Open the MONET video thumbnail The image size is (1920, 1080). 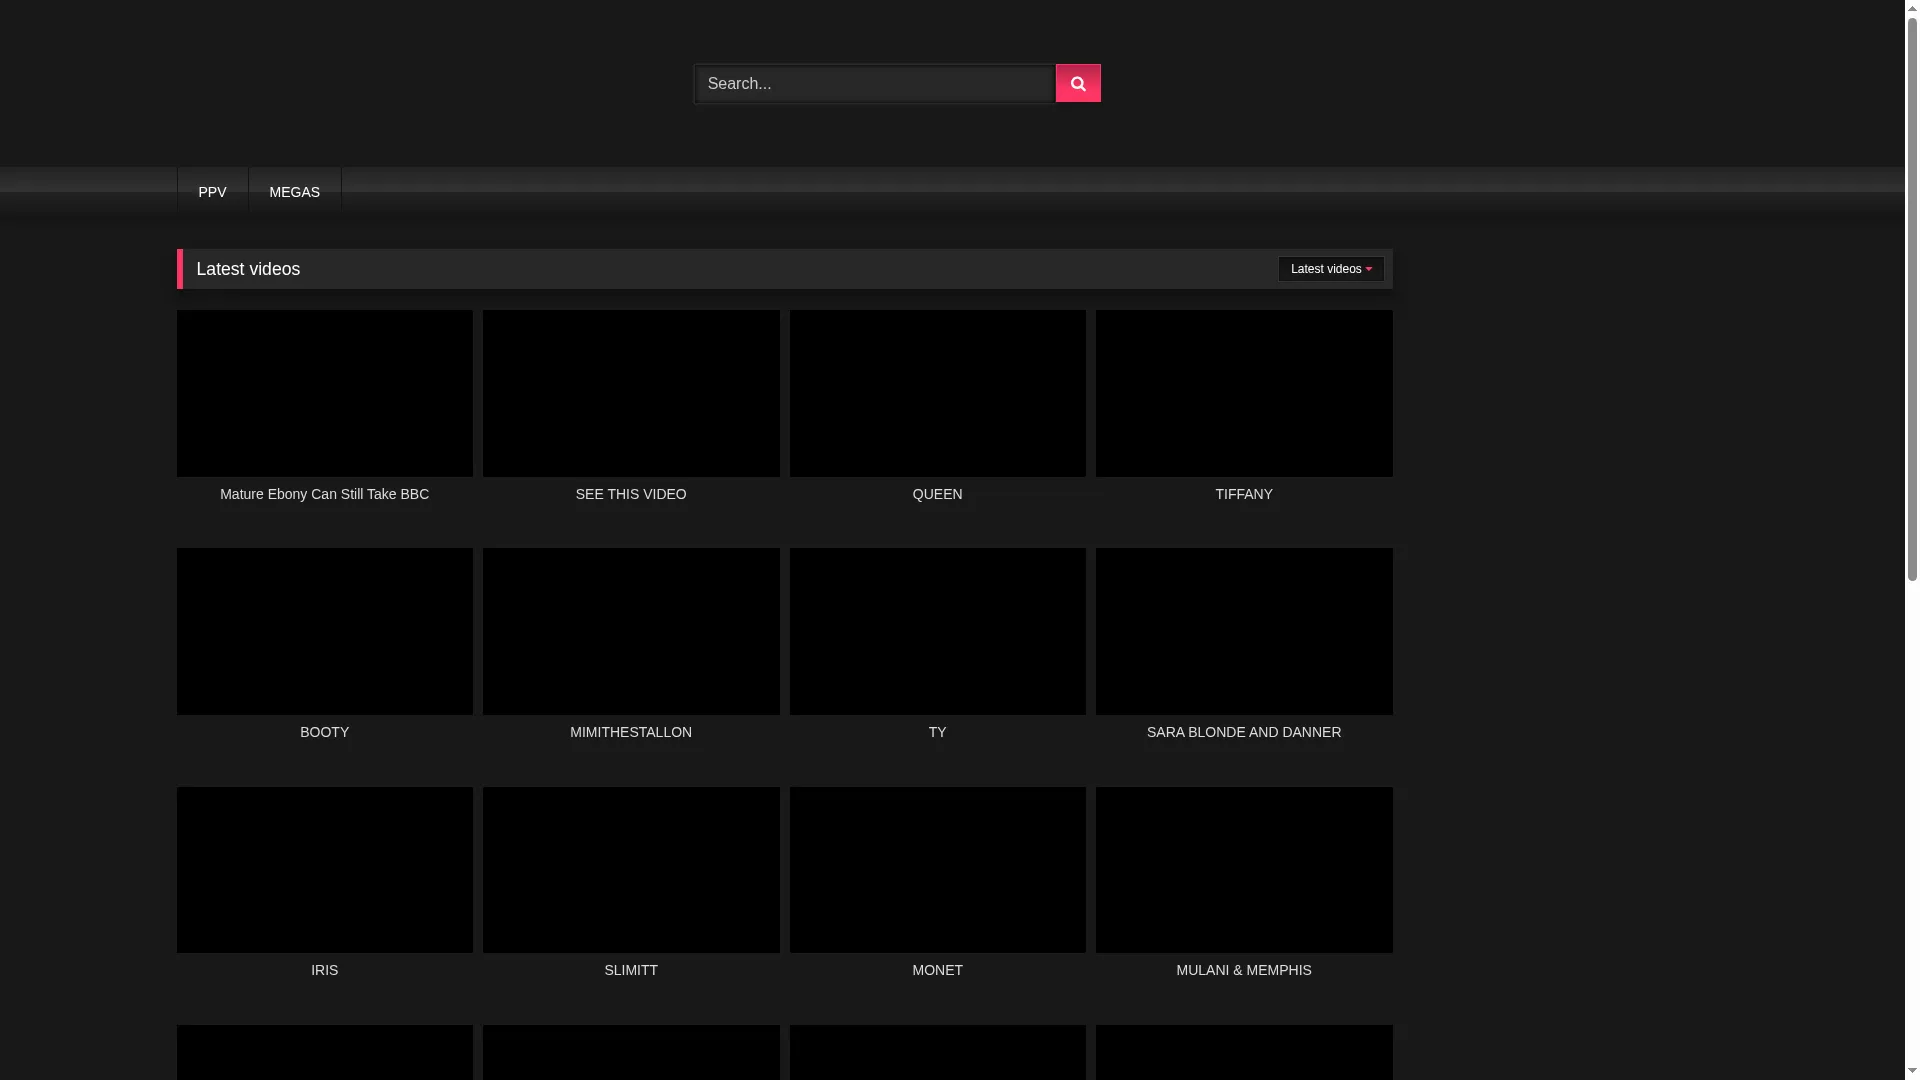pos(937,870)
